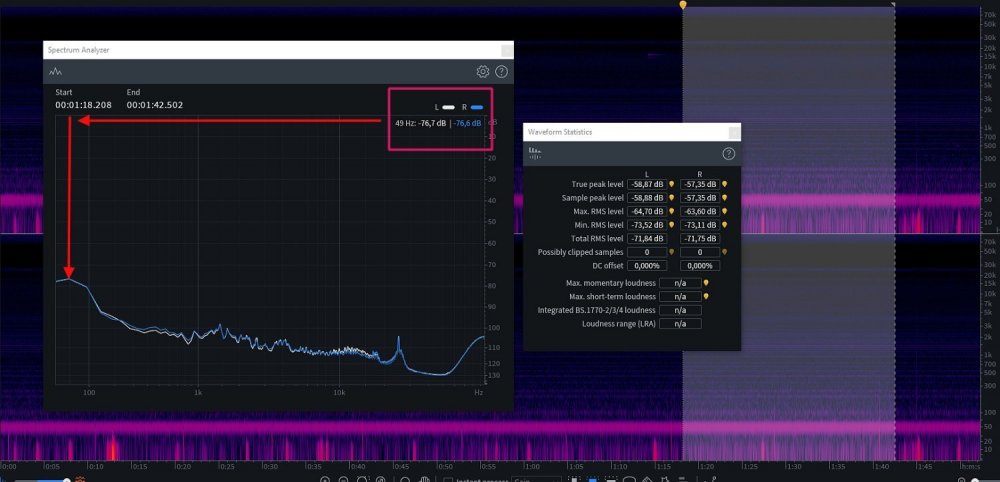Click the spectrum waveform icon in Spectrum Analyzer
The width and height of the screenshot is (1000, 482).
[x=56, y=72]
